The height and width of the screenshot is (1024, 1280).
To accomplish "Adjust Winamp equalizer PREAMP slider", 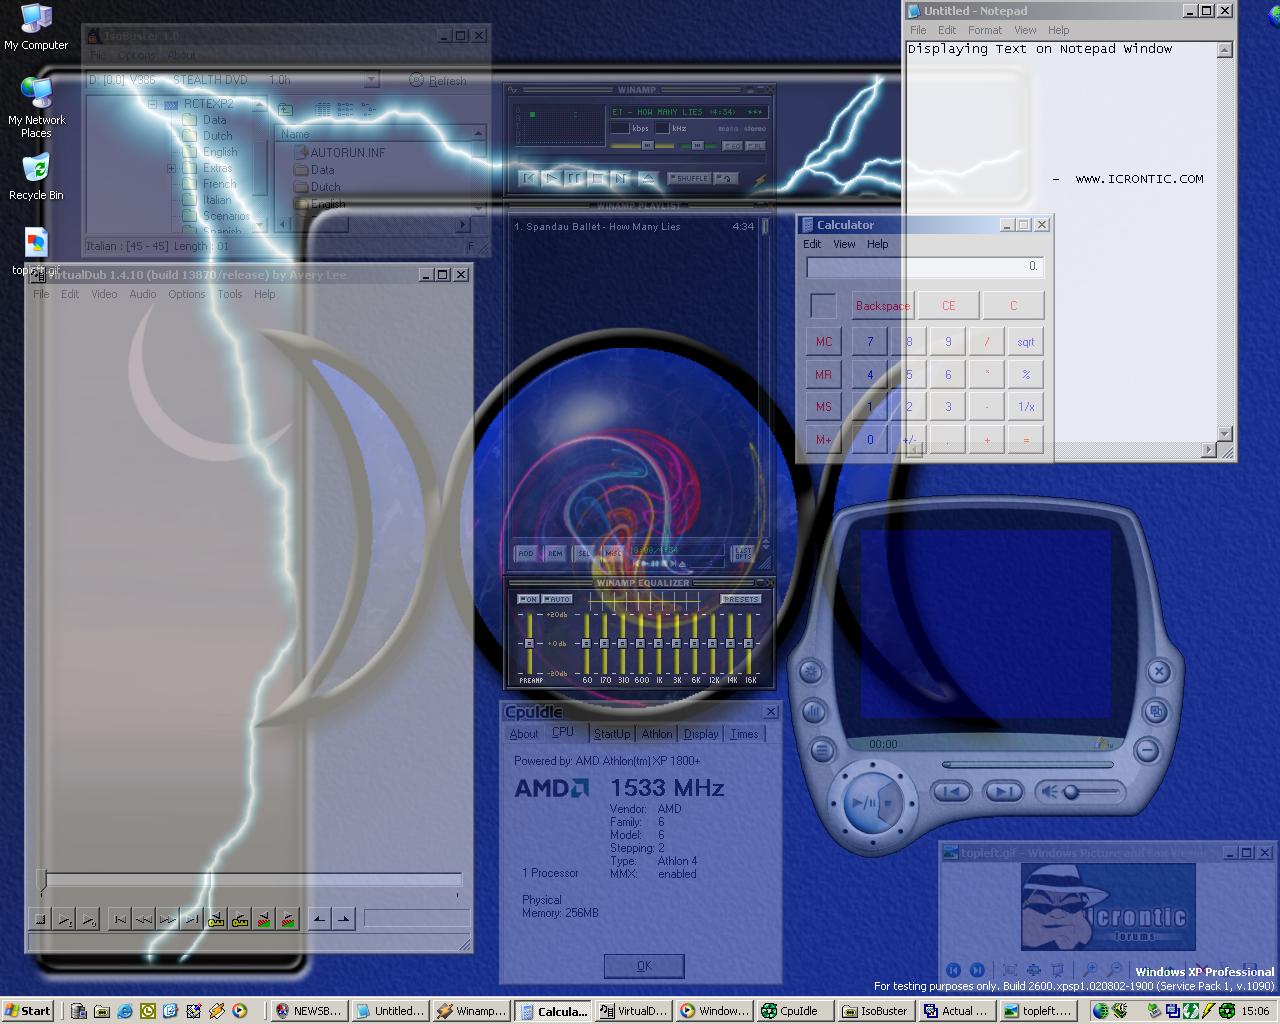I will [529, 643].
